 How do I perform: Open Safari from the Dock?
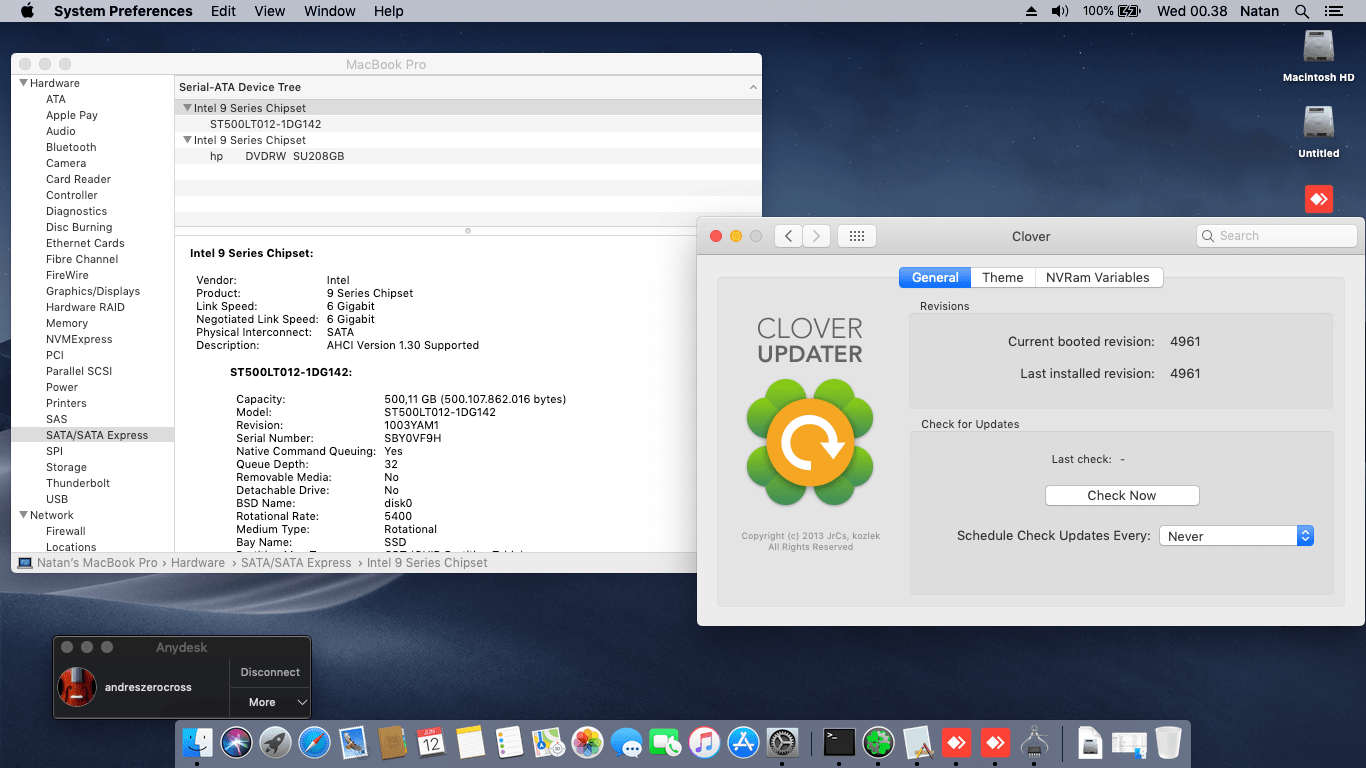point(314,742)
